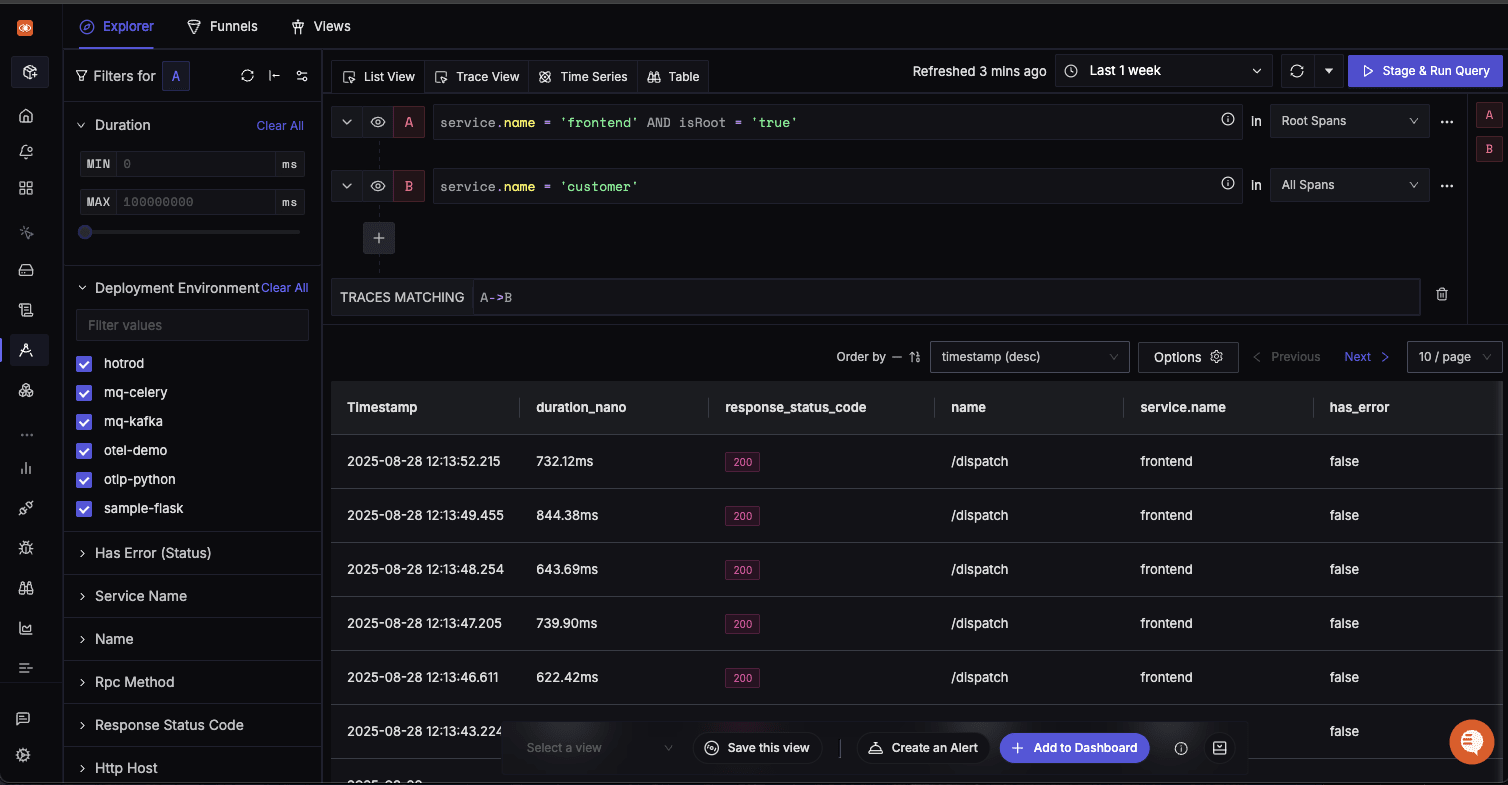Click the cube icon at sidebar top
The width and height of the screenshot is (1508, 785).
[30, 72]
